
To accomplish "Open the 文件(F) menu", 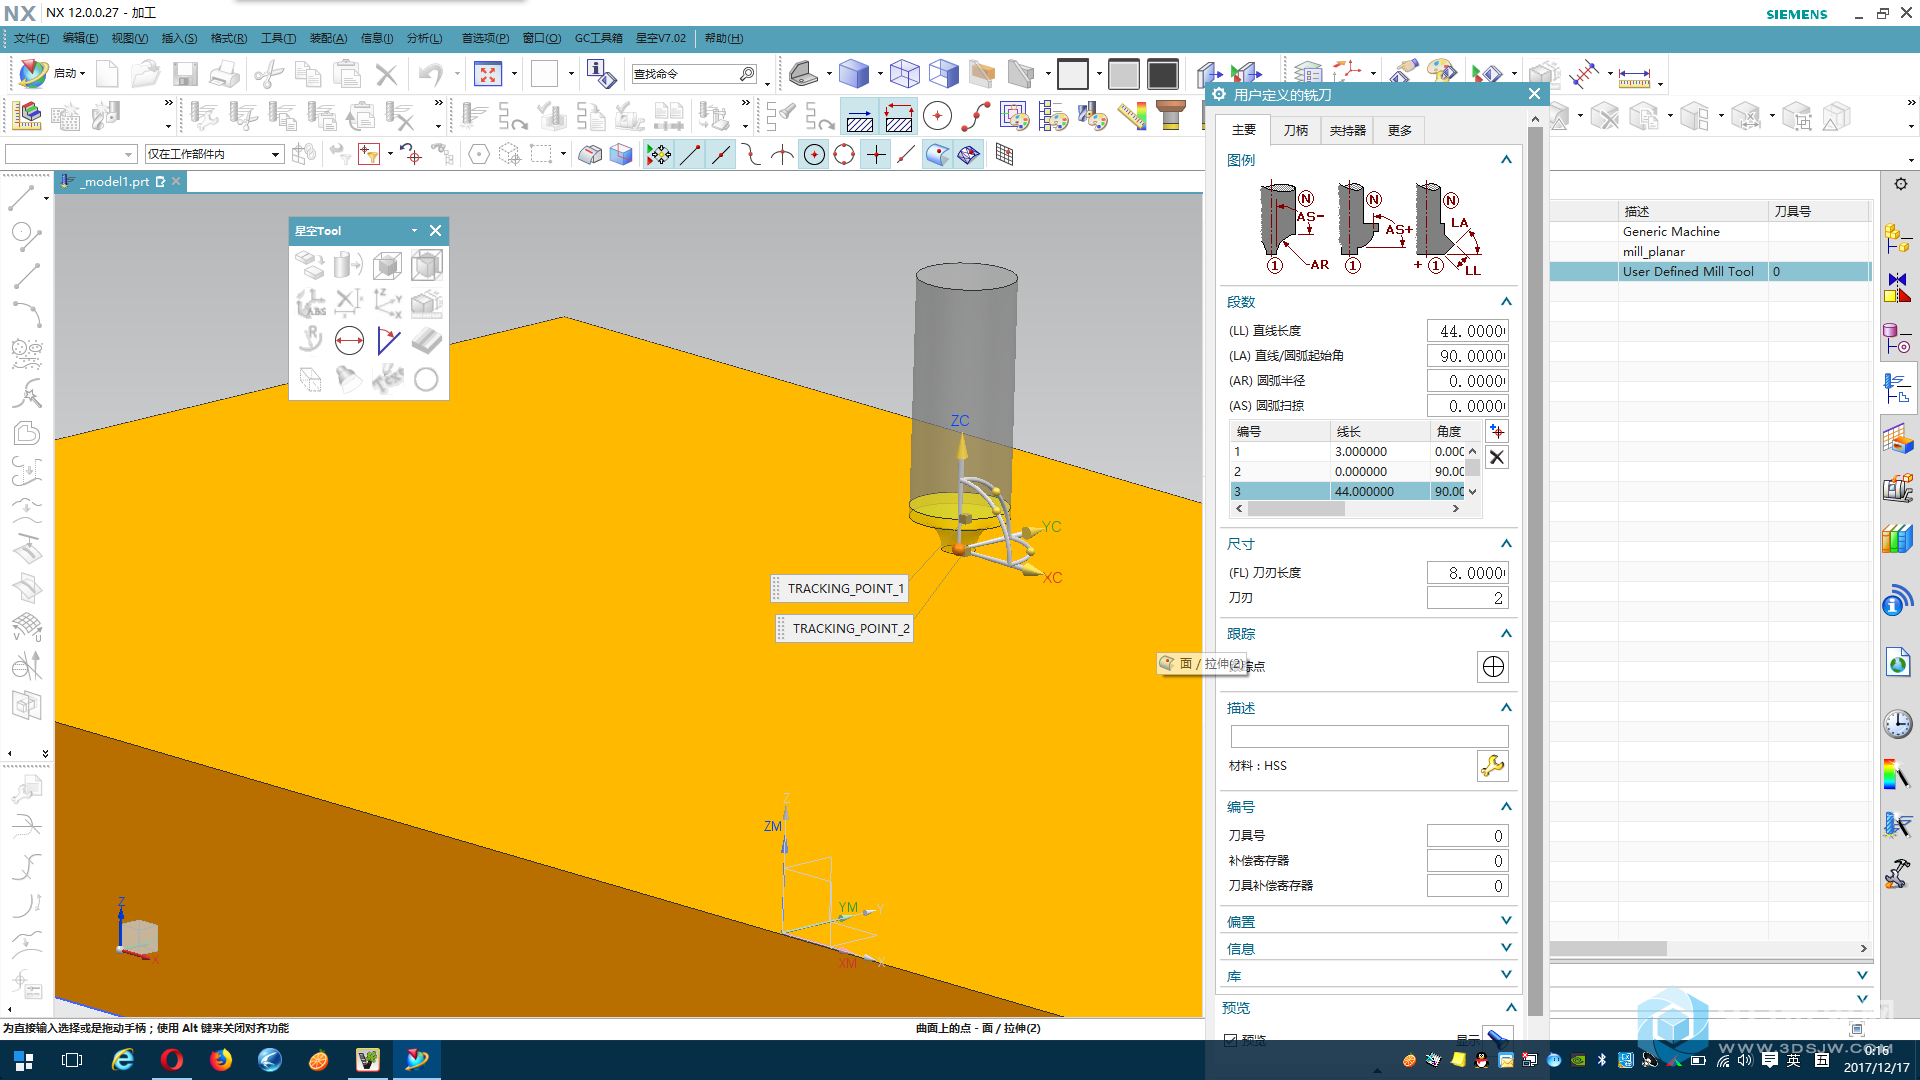I will (x=30, y=38).
